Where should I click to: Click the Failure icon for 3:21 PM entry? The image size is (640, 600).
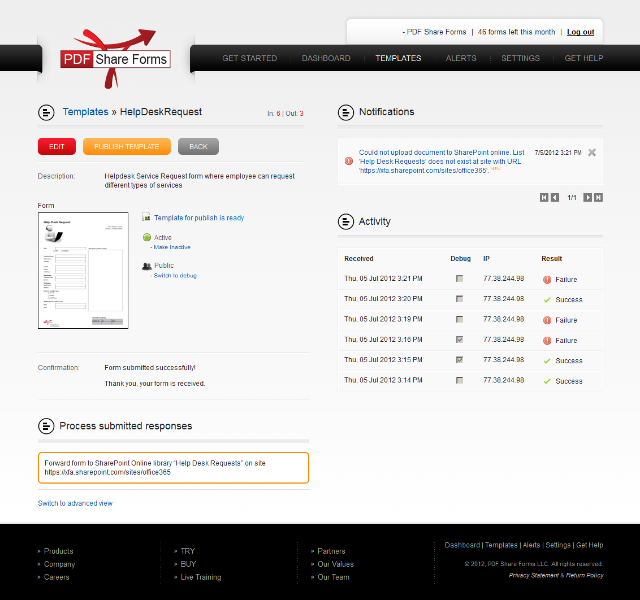point(547,280)
